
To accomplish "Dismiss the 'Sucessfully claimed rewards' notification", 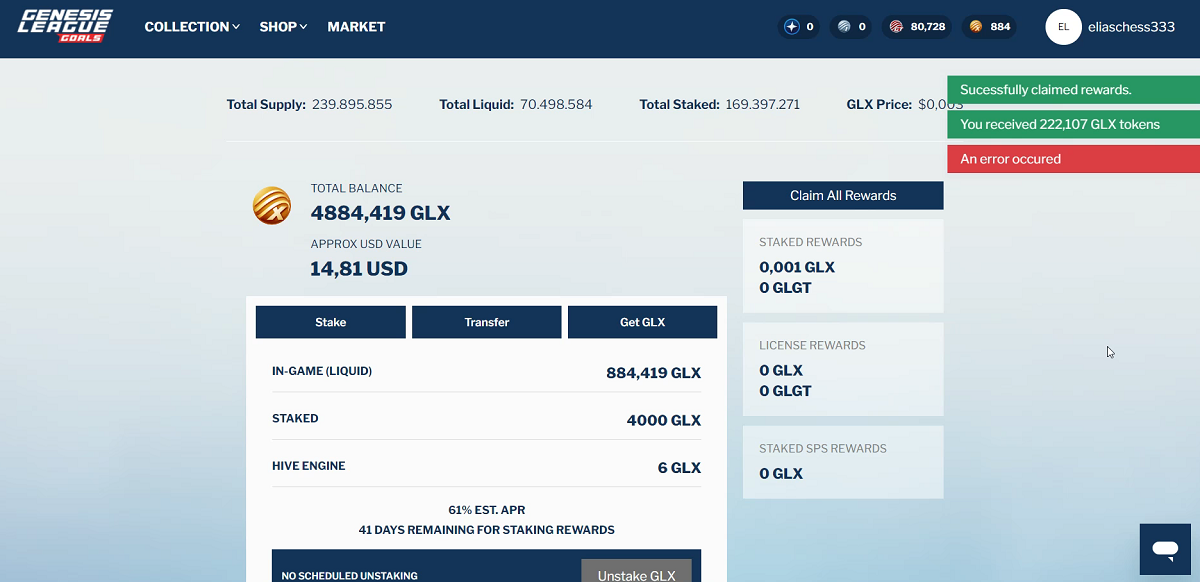I will [x=1073, y=90].
